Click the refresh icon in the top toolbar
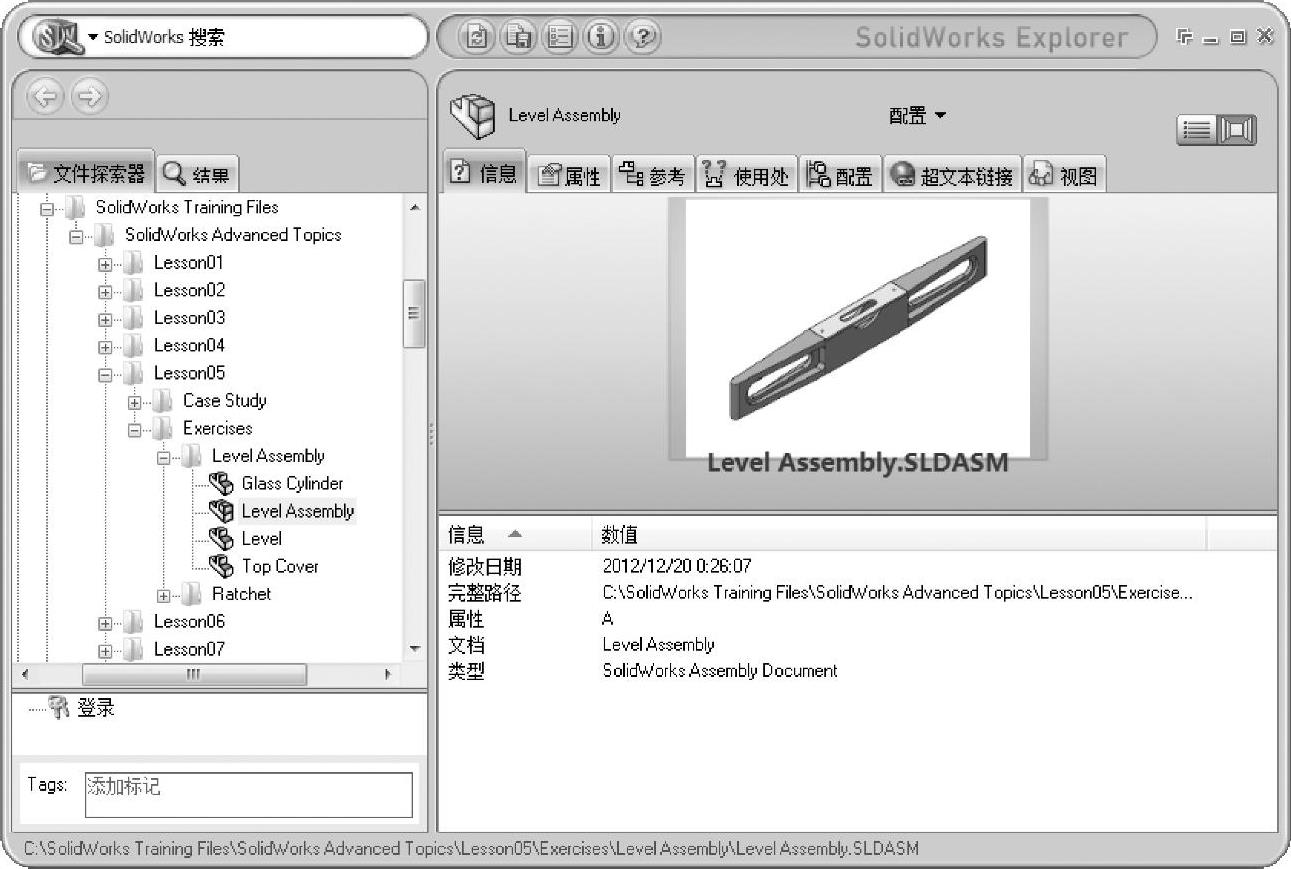The image size is (1291, 869). pyautogui.click(x=476, y=38)
